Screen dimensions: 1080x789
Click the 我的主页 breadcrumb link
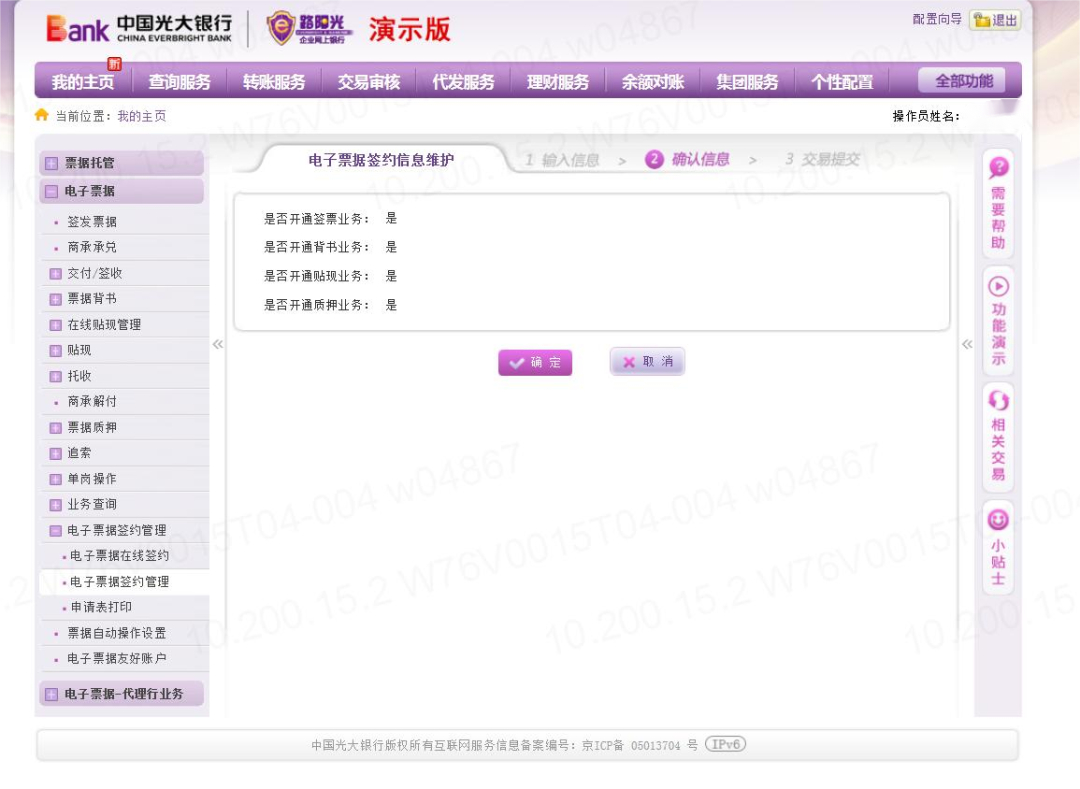[x=141, y=116]
